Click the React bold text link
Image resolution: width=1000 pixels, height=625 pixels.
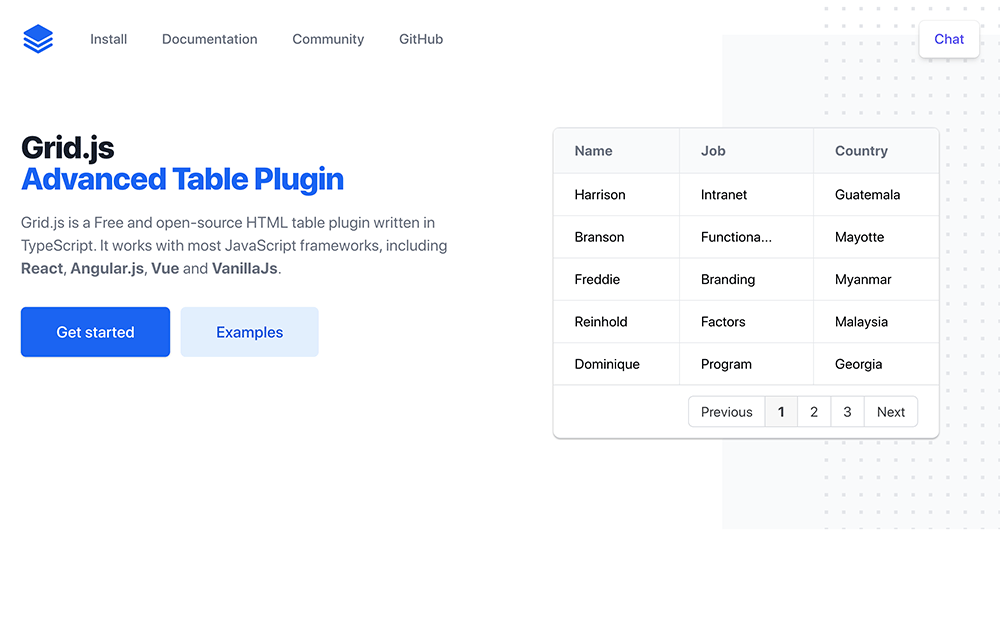pos(41,268)
